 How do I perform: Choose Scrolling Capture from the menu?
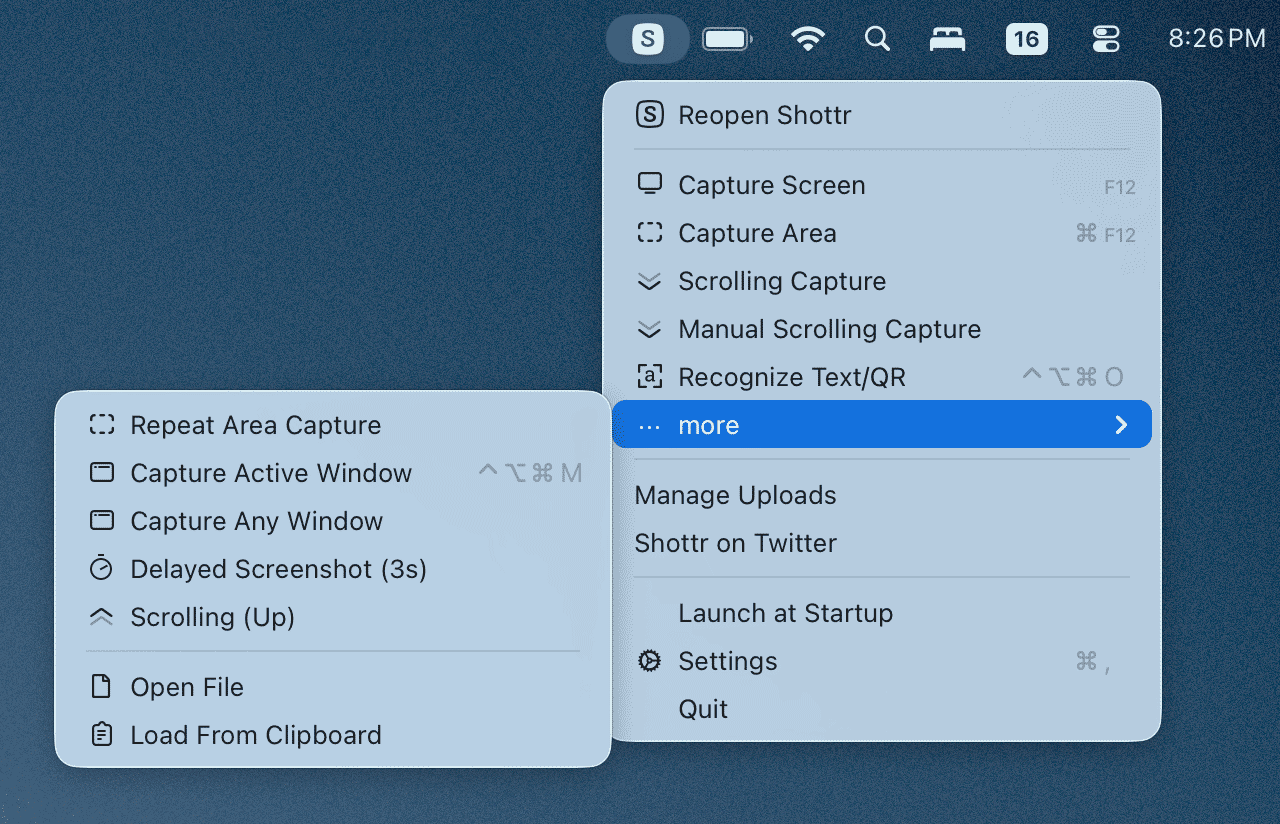click(x=882, y=281)
